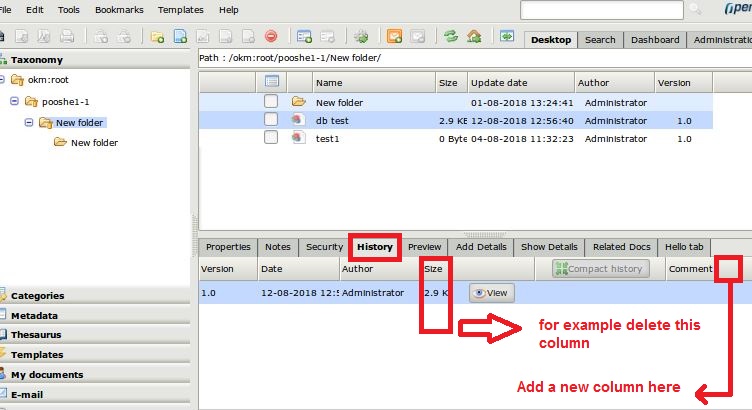Collapse the pooshe1-1 folder node
Screen dimensions: 752x410
[15, 102]
